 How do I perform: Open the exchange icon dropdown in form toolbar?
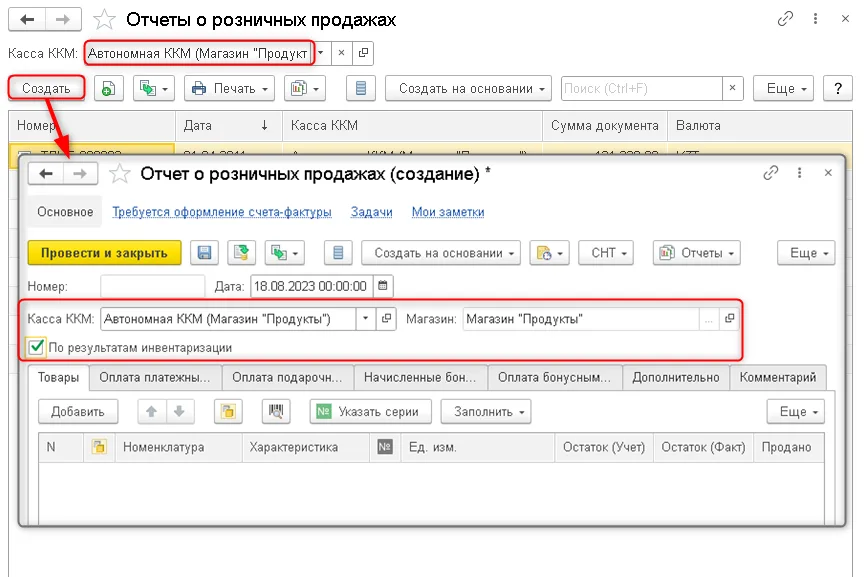(x=284, y=253)
